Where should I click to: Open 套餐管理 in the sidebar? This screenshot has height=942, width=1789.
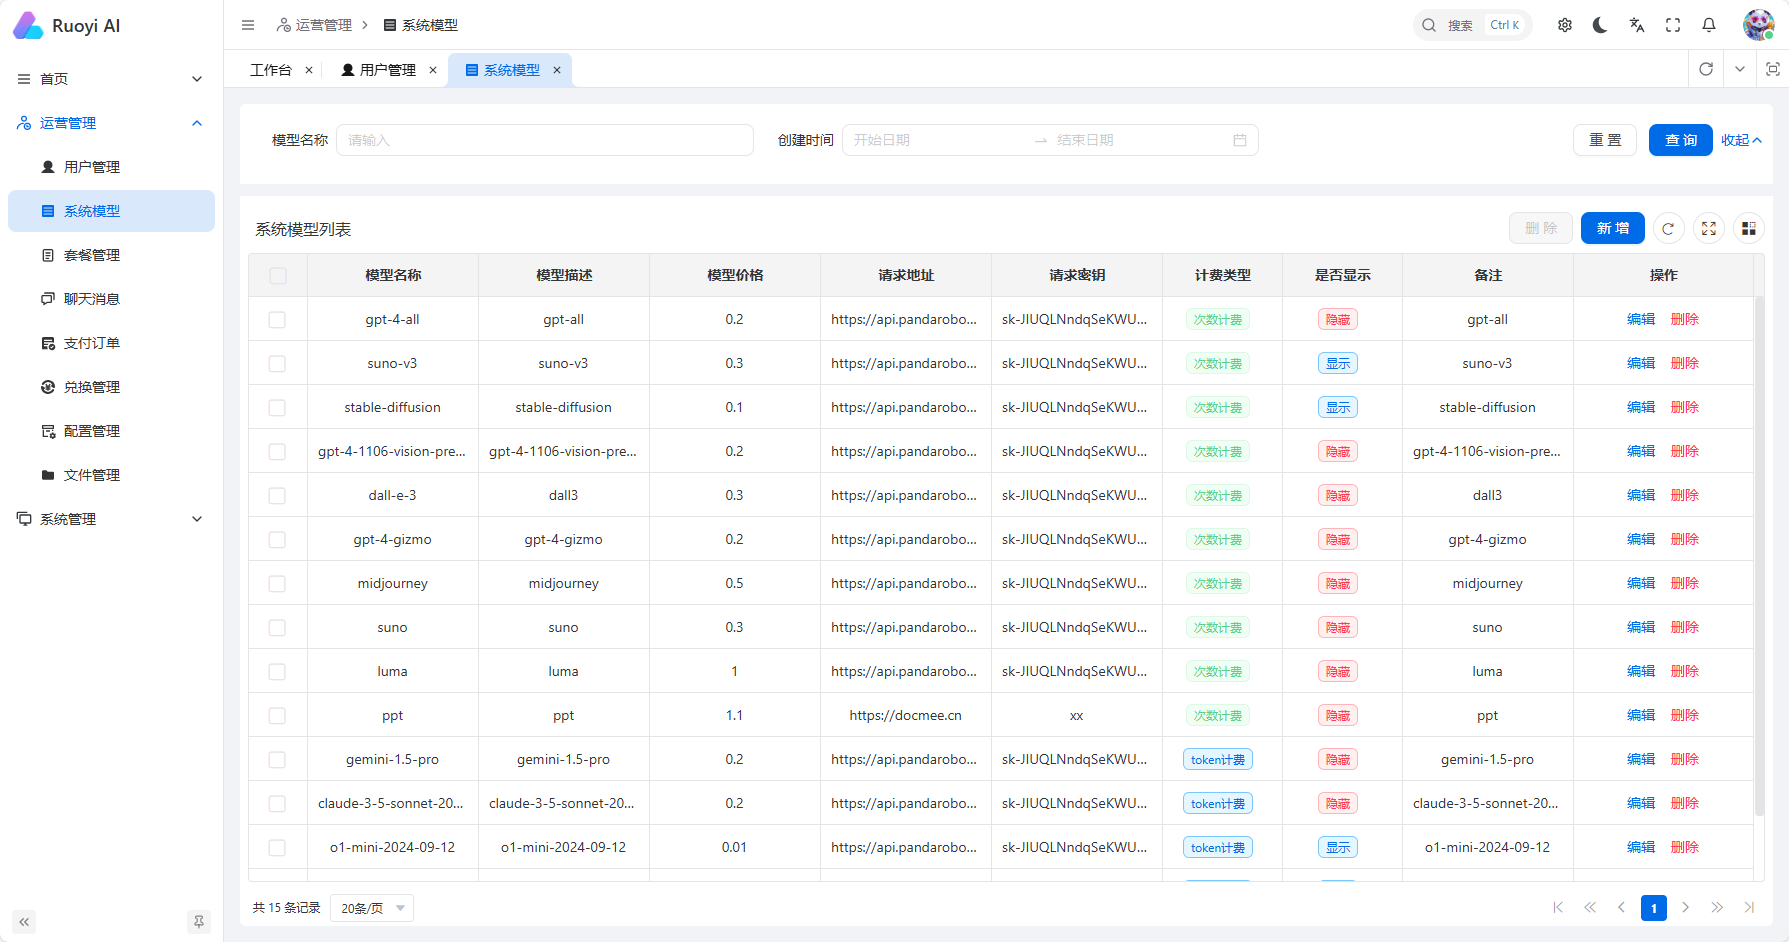coord(92,255)
